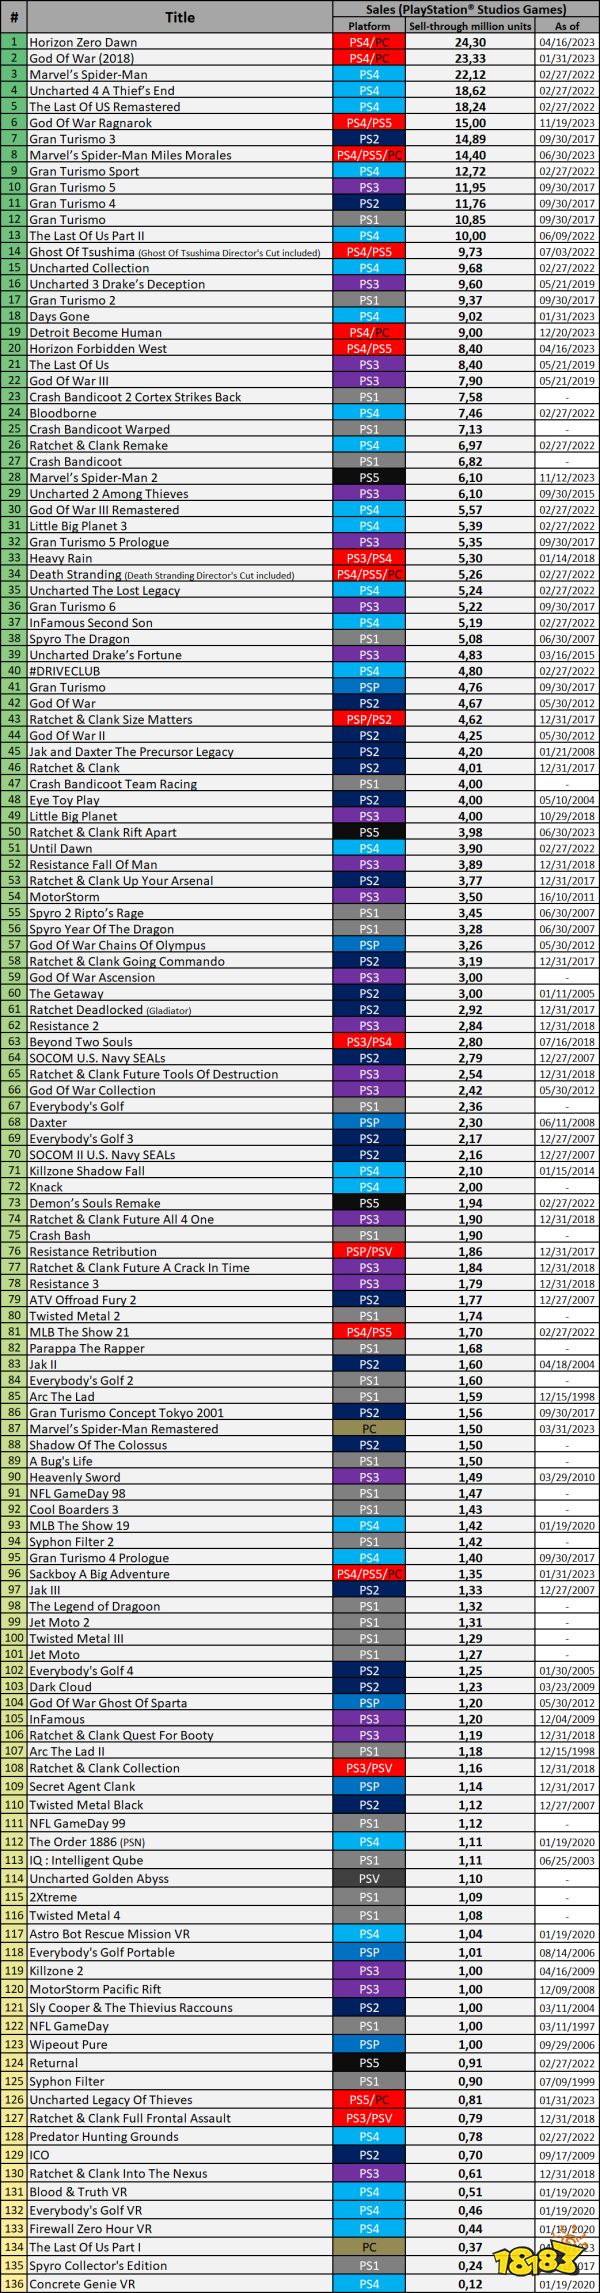Viewport: 600px width, 2293px height.
Task: Click "Sly Cooper & The Thievius Raccouns" title
Action: (x=131, y=2007)
